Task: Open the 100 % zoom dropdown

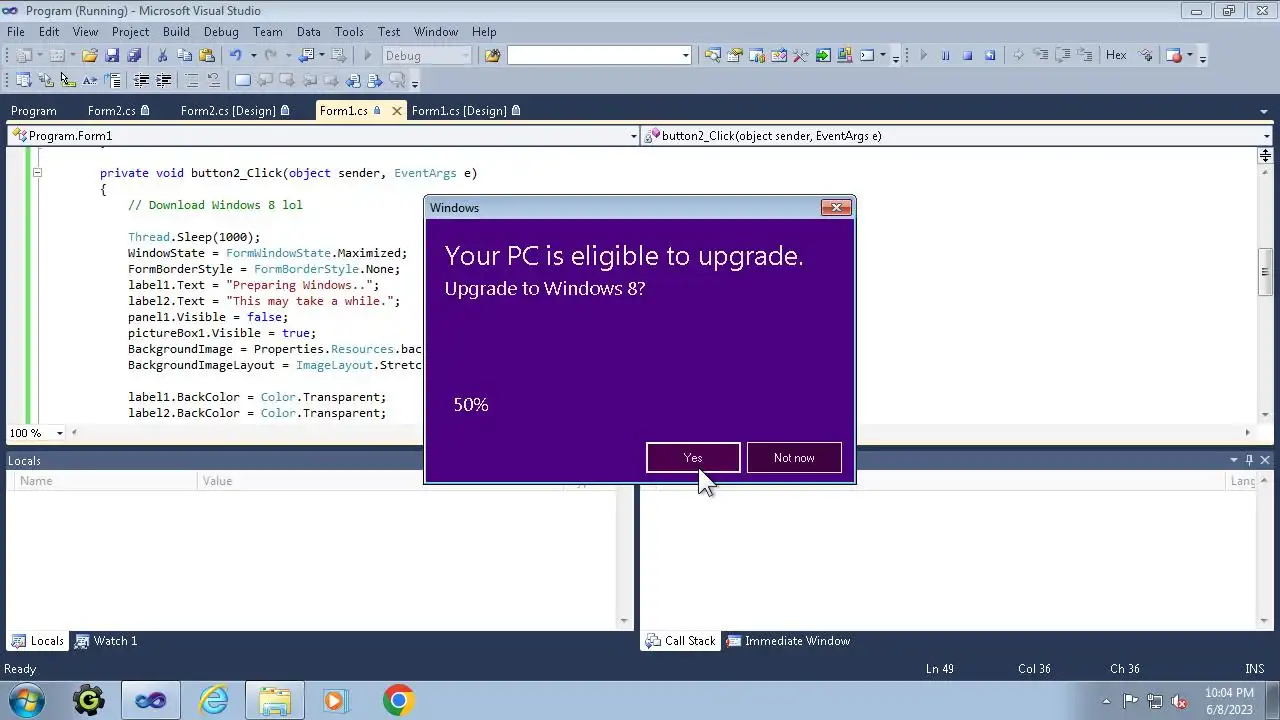Action: click(60, 433)
